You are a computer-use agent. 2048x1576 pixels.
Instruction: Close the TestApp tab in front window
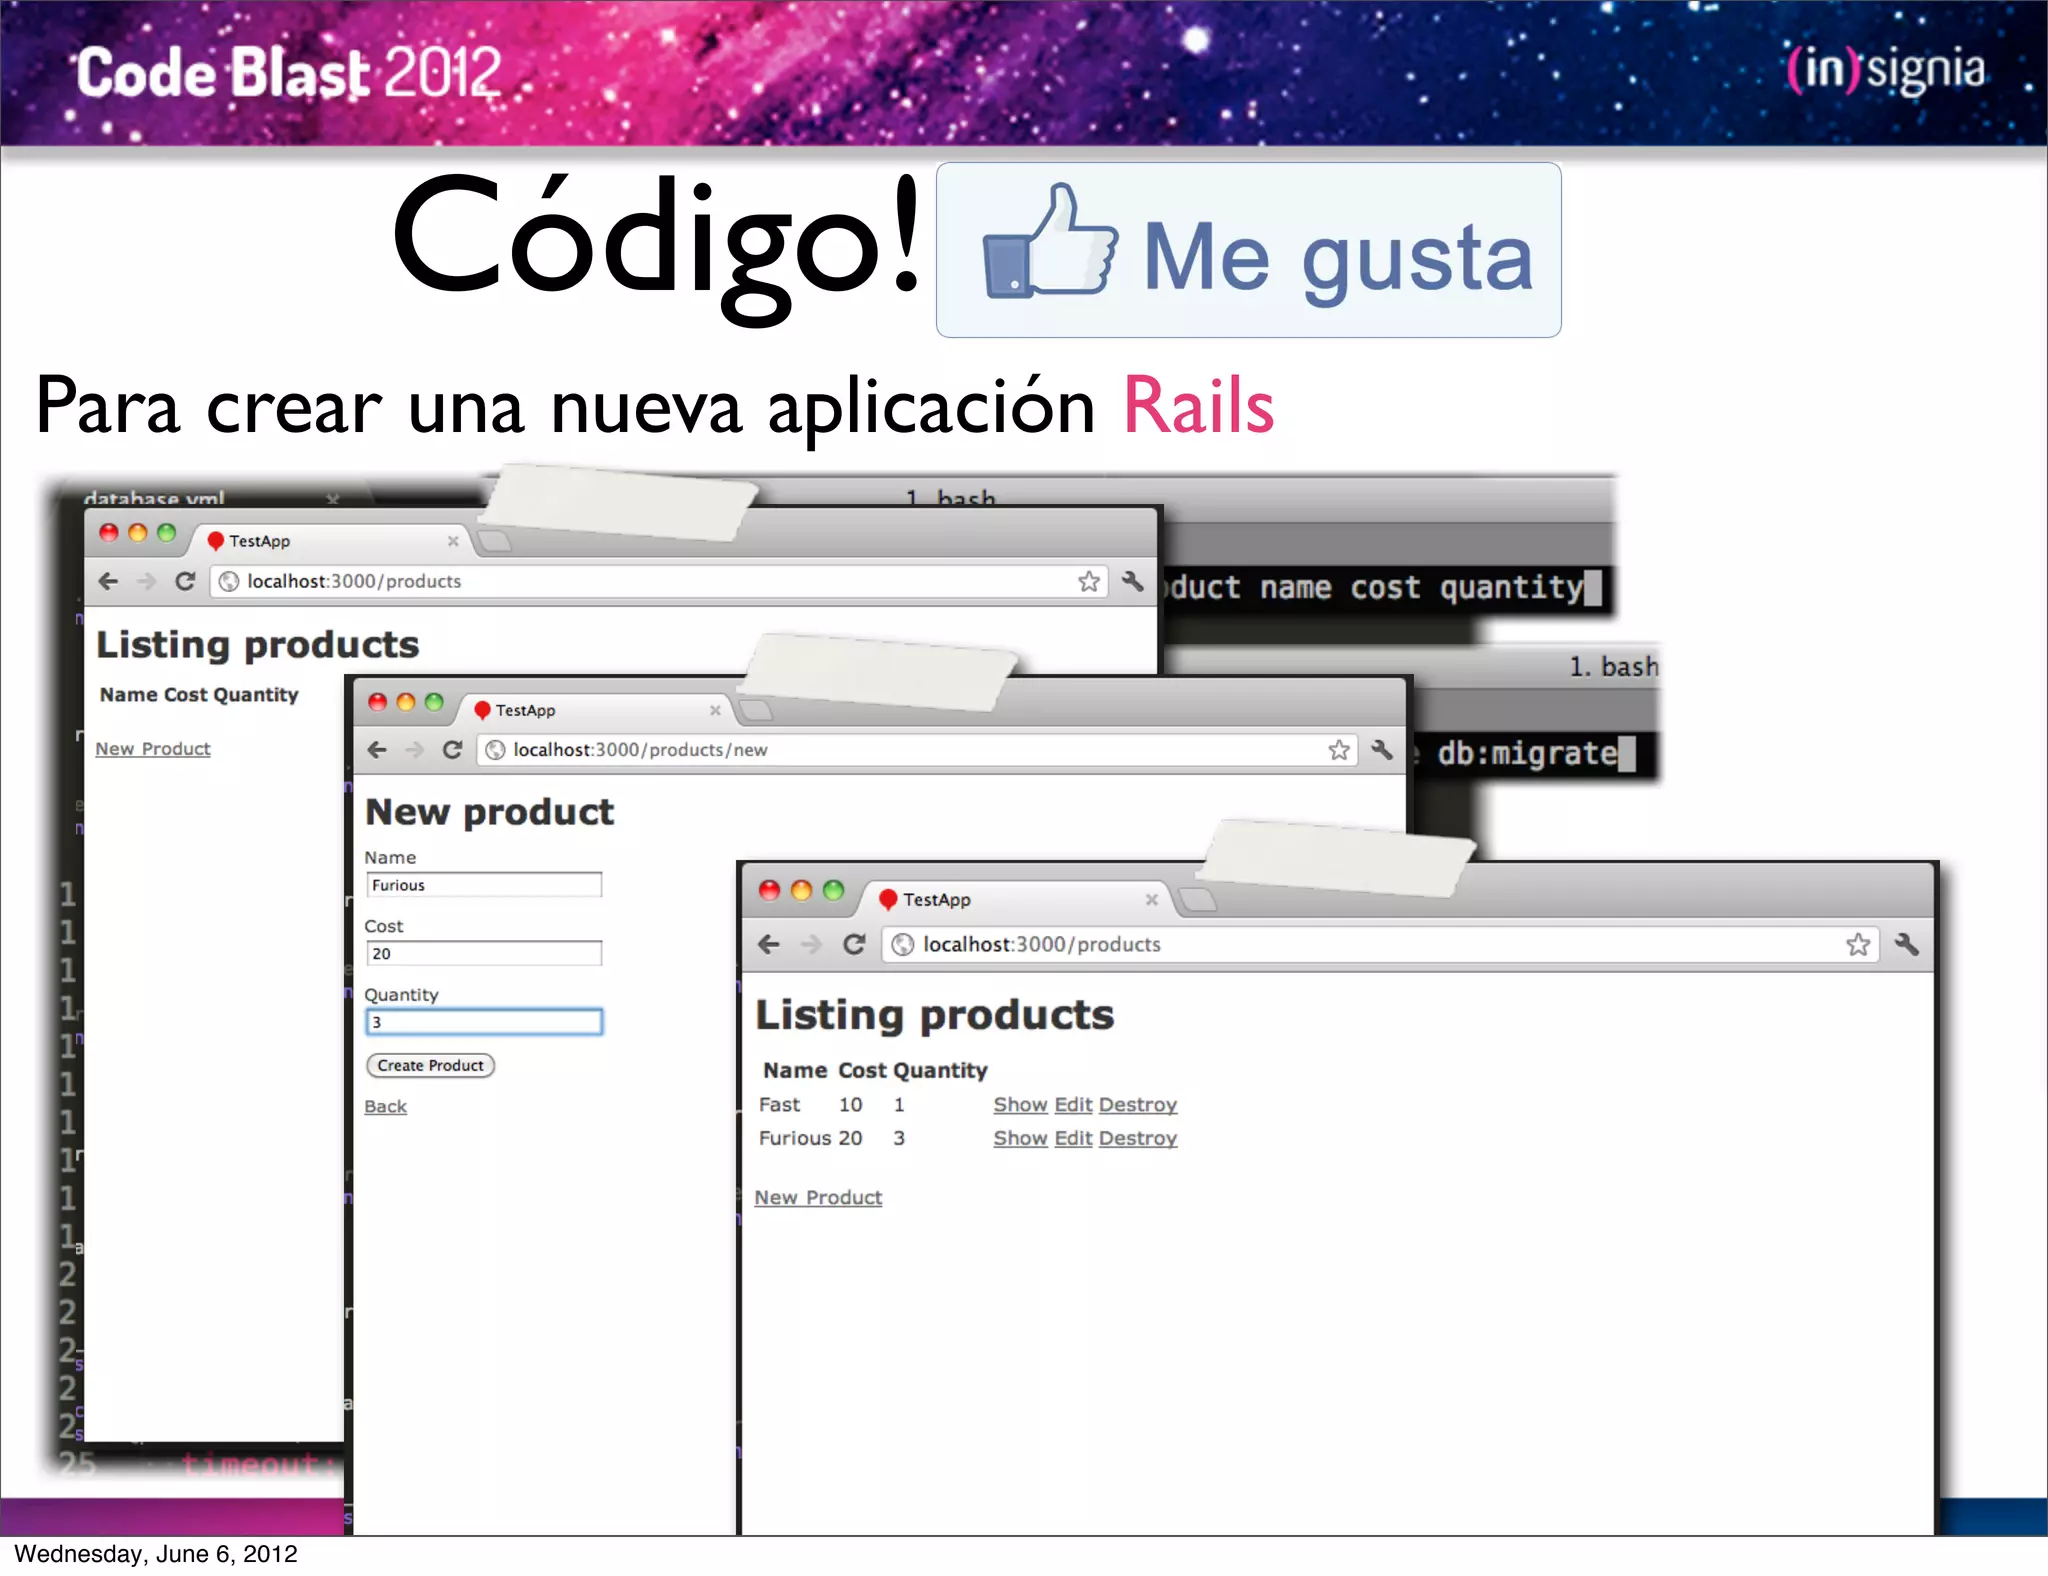[1152, 899]
